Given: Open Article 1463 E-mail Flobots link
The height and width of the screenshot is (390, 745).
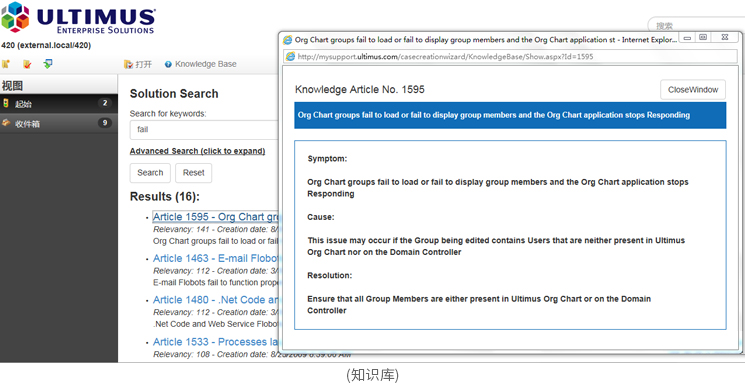Looking at the screenshot, I should [x=216, y=258].
